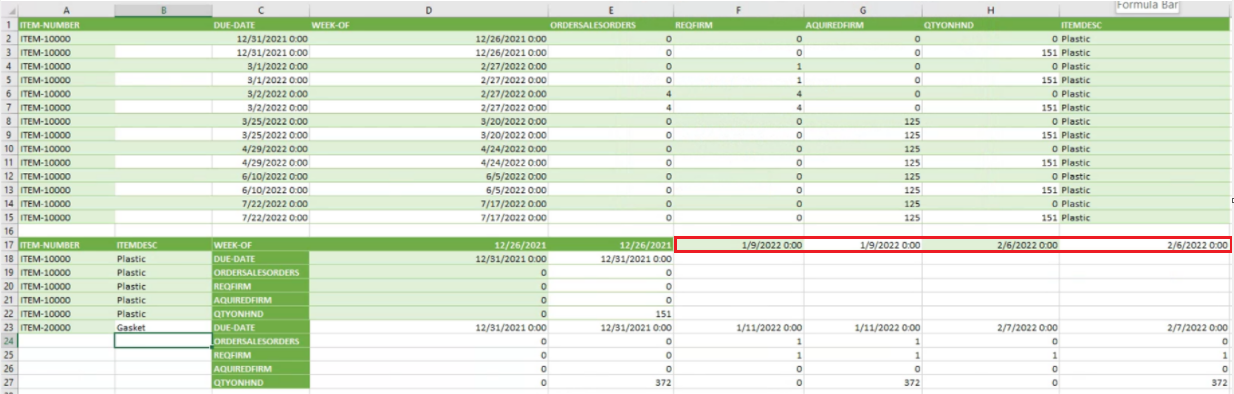Viewport: 1234px width, 394px height.
Task: Click ORDERSALESORDERS header cell in row 1
Action: [610, 24]
